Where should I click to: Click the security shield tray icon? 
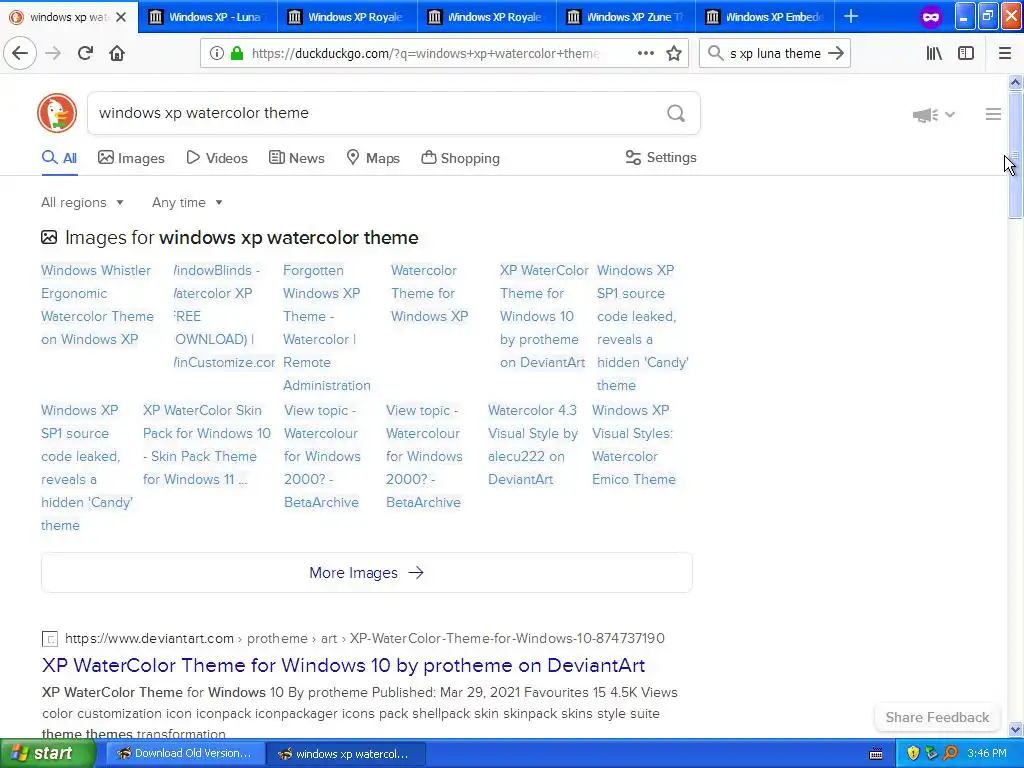tap(913, 753)
